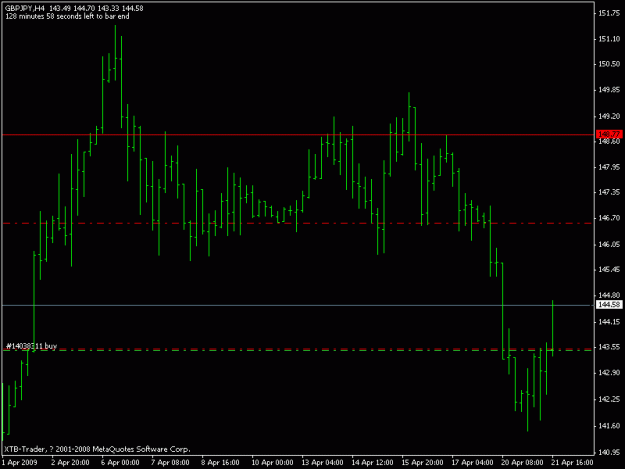Click the XTB-Trader MetaQuotes copyright text
Screen dimensions: 625x469
pos(97,449)
